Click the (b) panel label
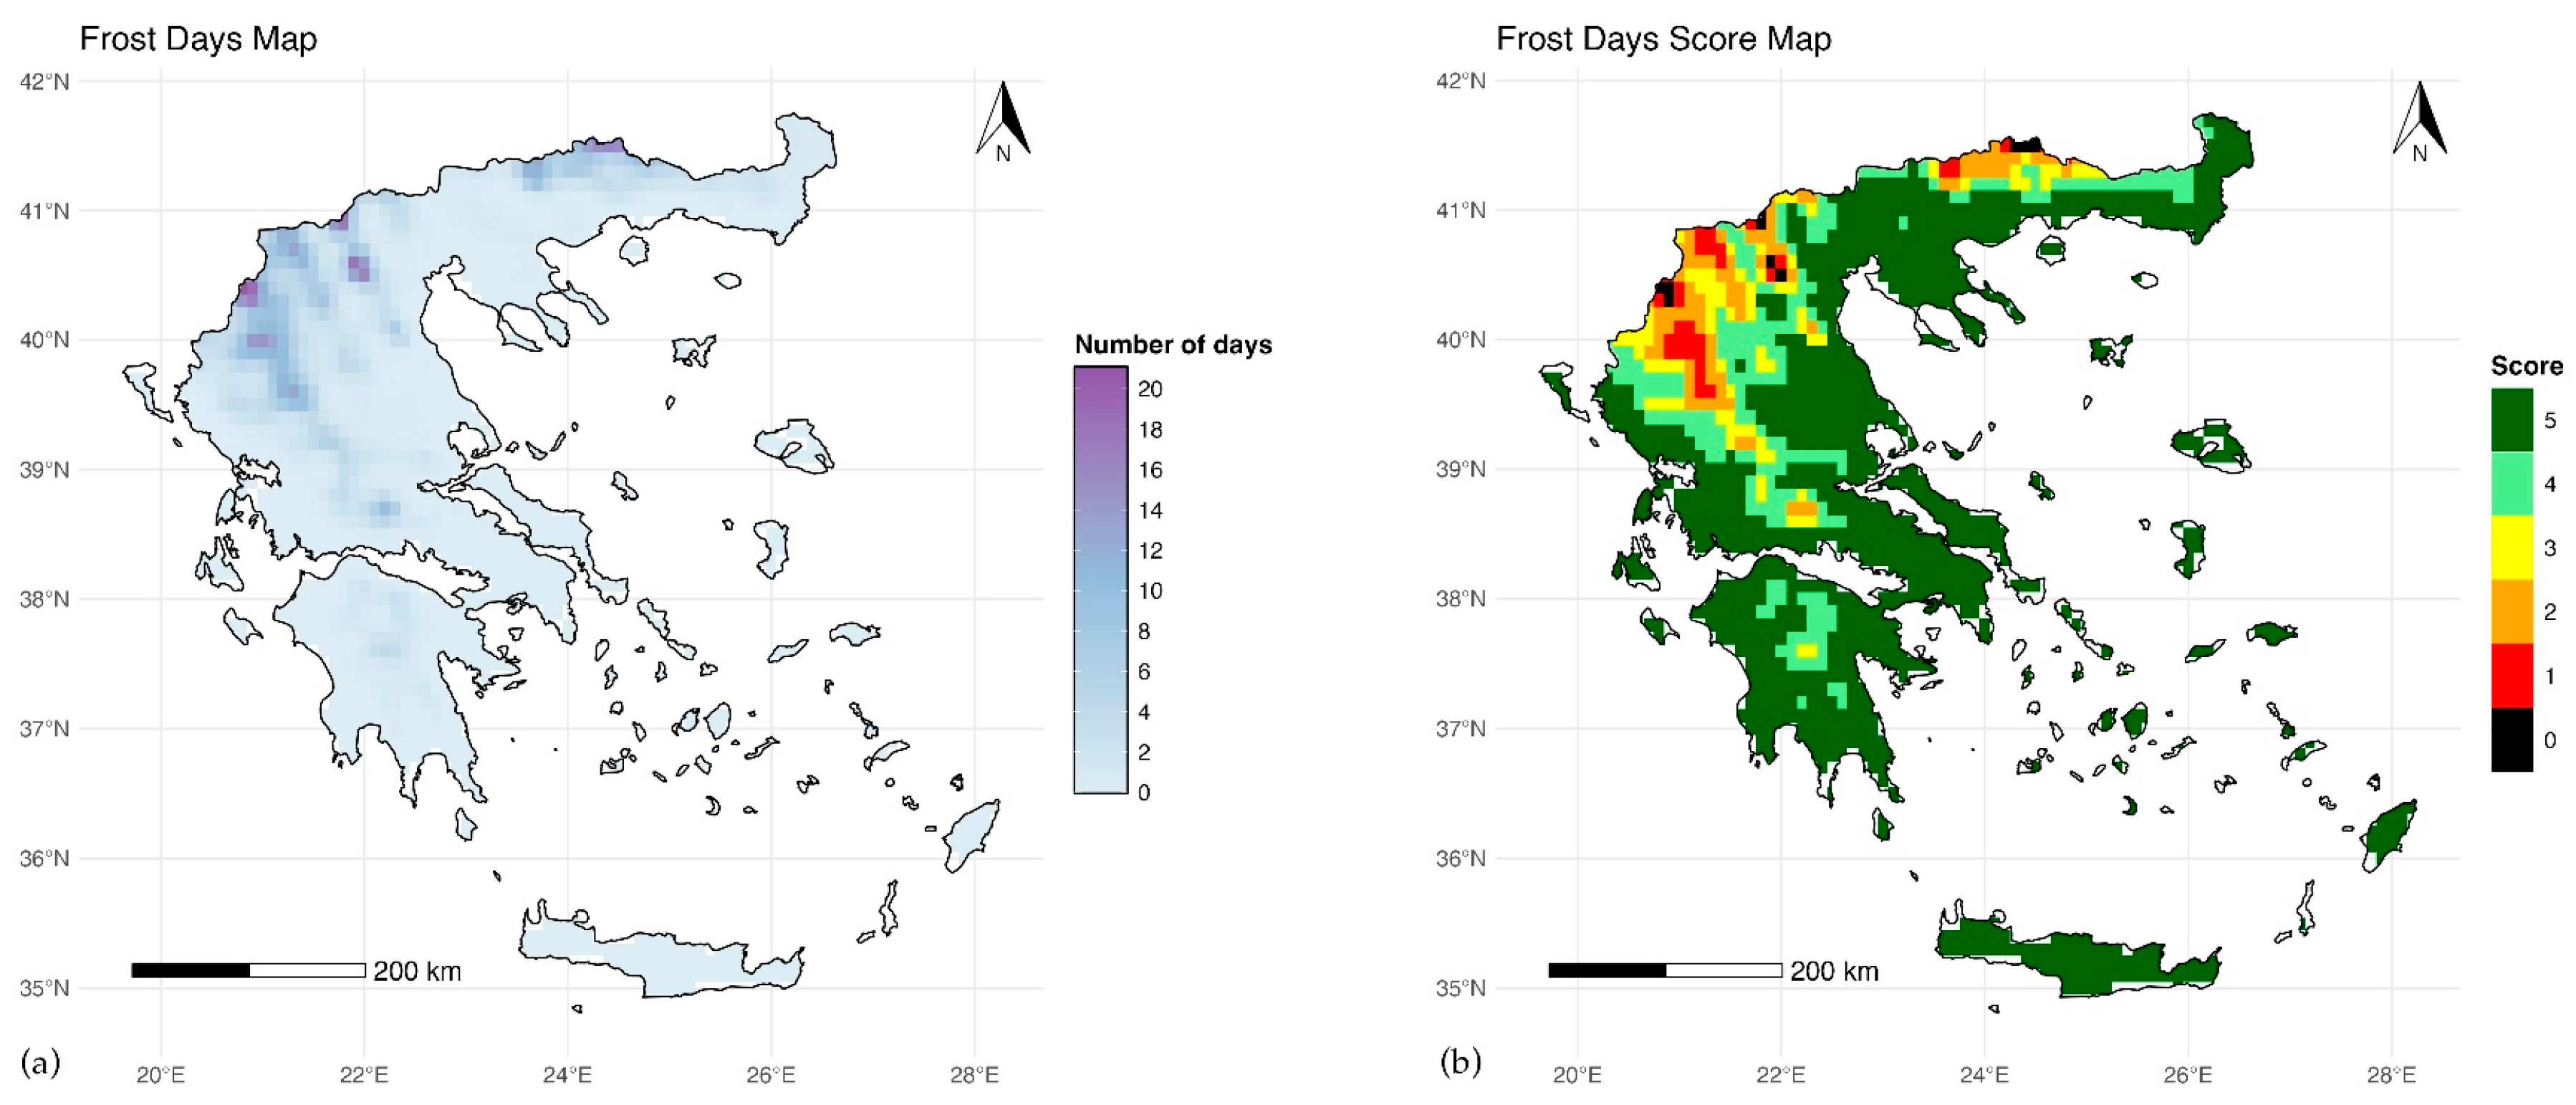 tap(1460, 1061)
